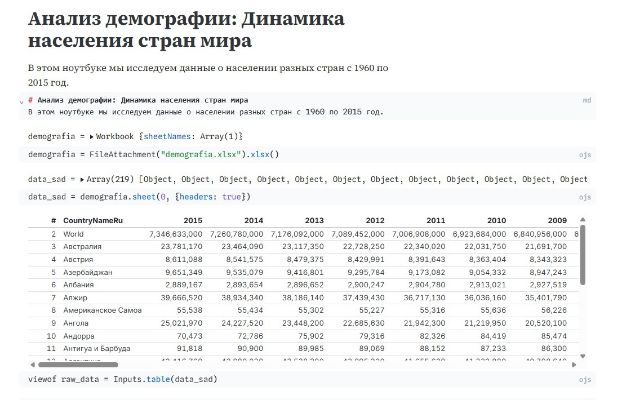Image resolution: width=640 pixels, height=400 pixels.
Task: Click the World 2015 value 7,346,633,000
Action: click(x=176, y=234)
